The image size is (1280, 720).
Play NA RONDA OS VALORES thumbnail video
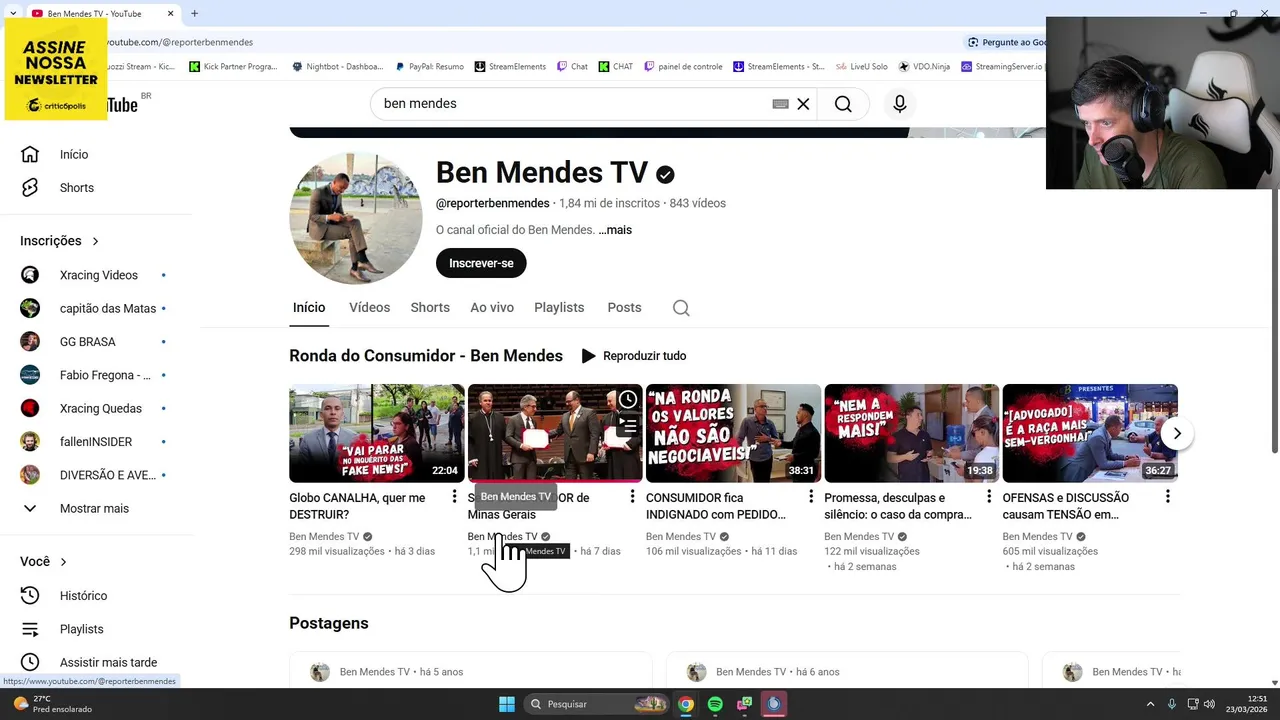click(733, 433)
